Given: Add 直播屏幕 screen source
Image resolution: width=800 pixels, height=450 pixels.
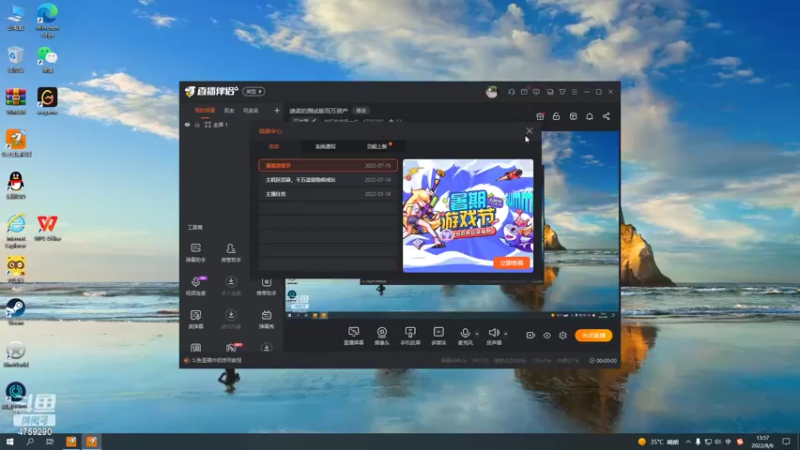Looking at the screenshot, I should tap(354, 336).
